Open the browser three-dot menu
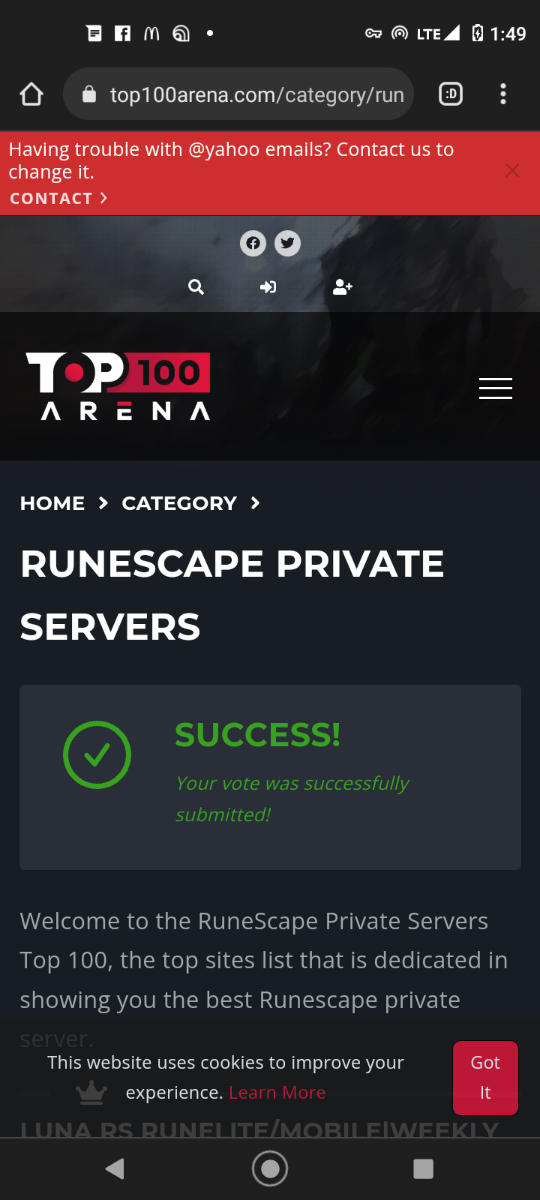The height and width of the screenshot is (1200, 540). [503, 95]
